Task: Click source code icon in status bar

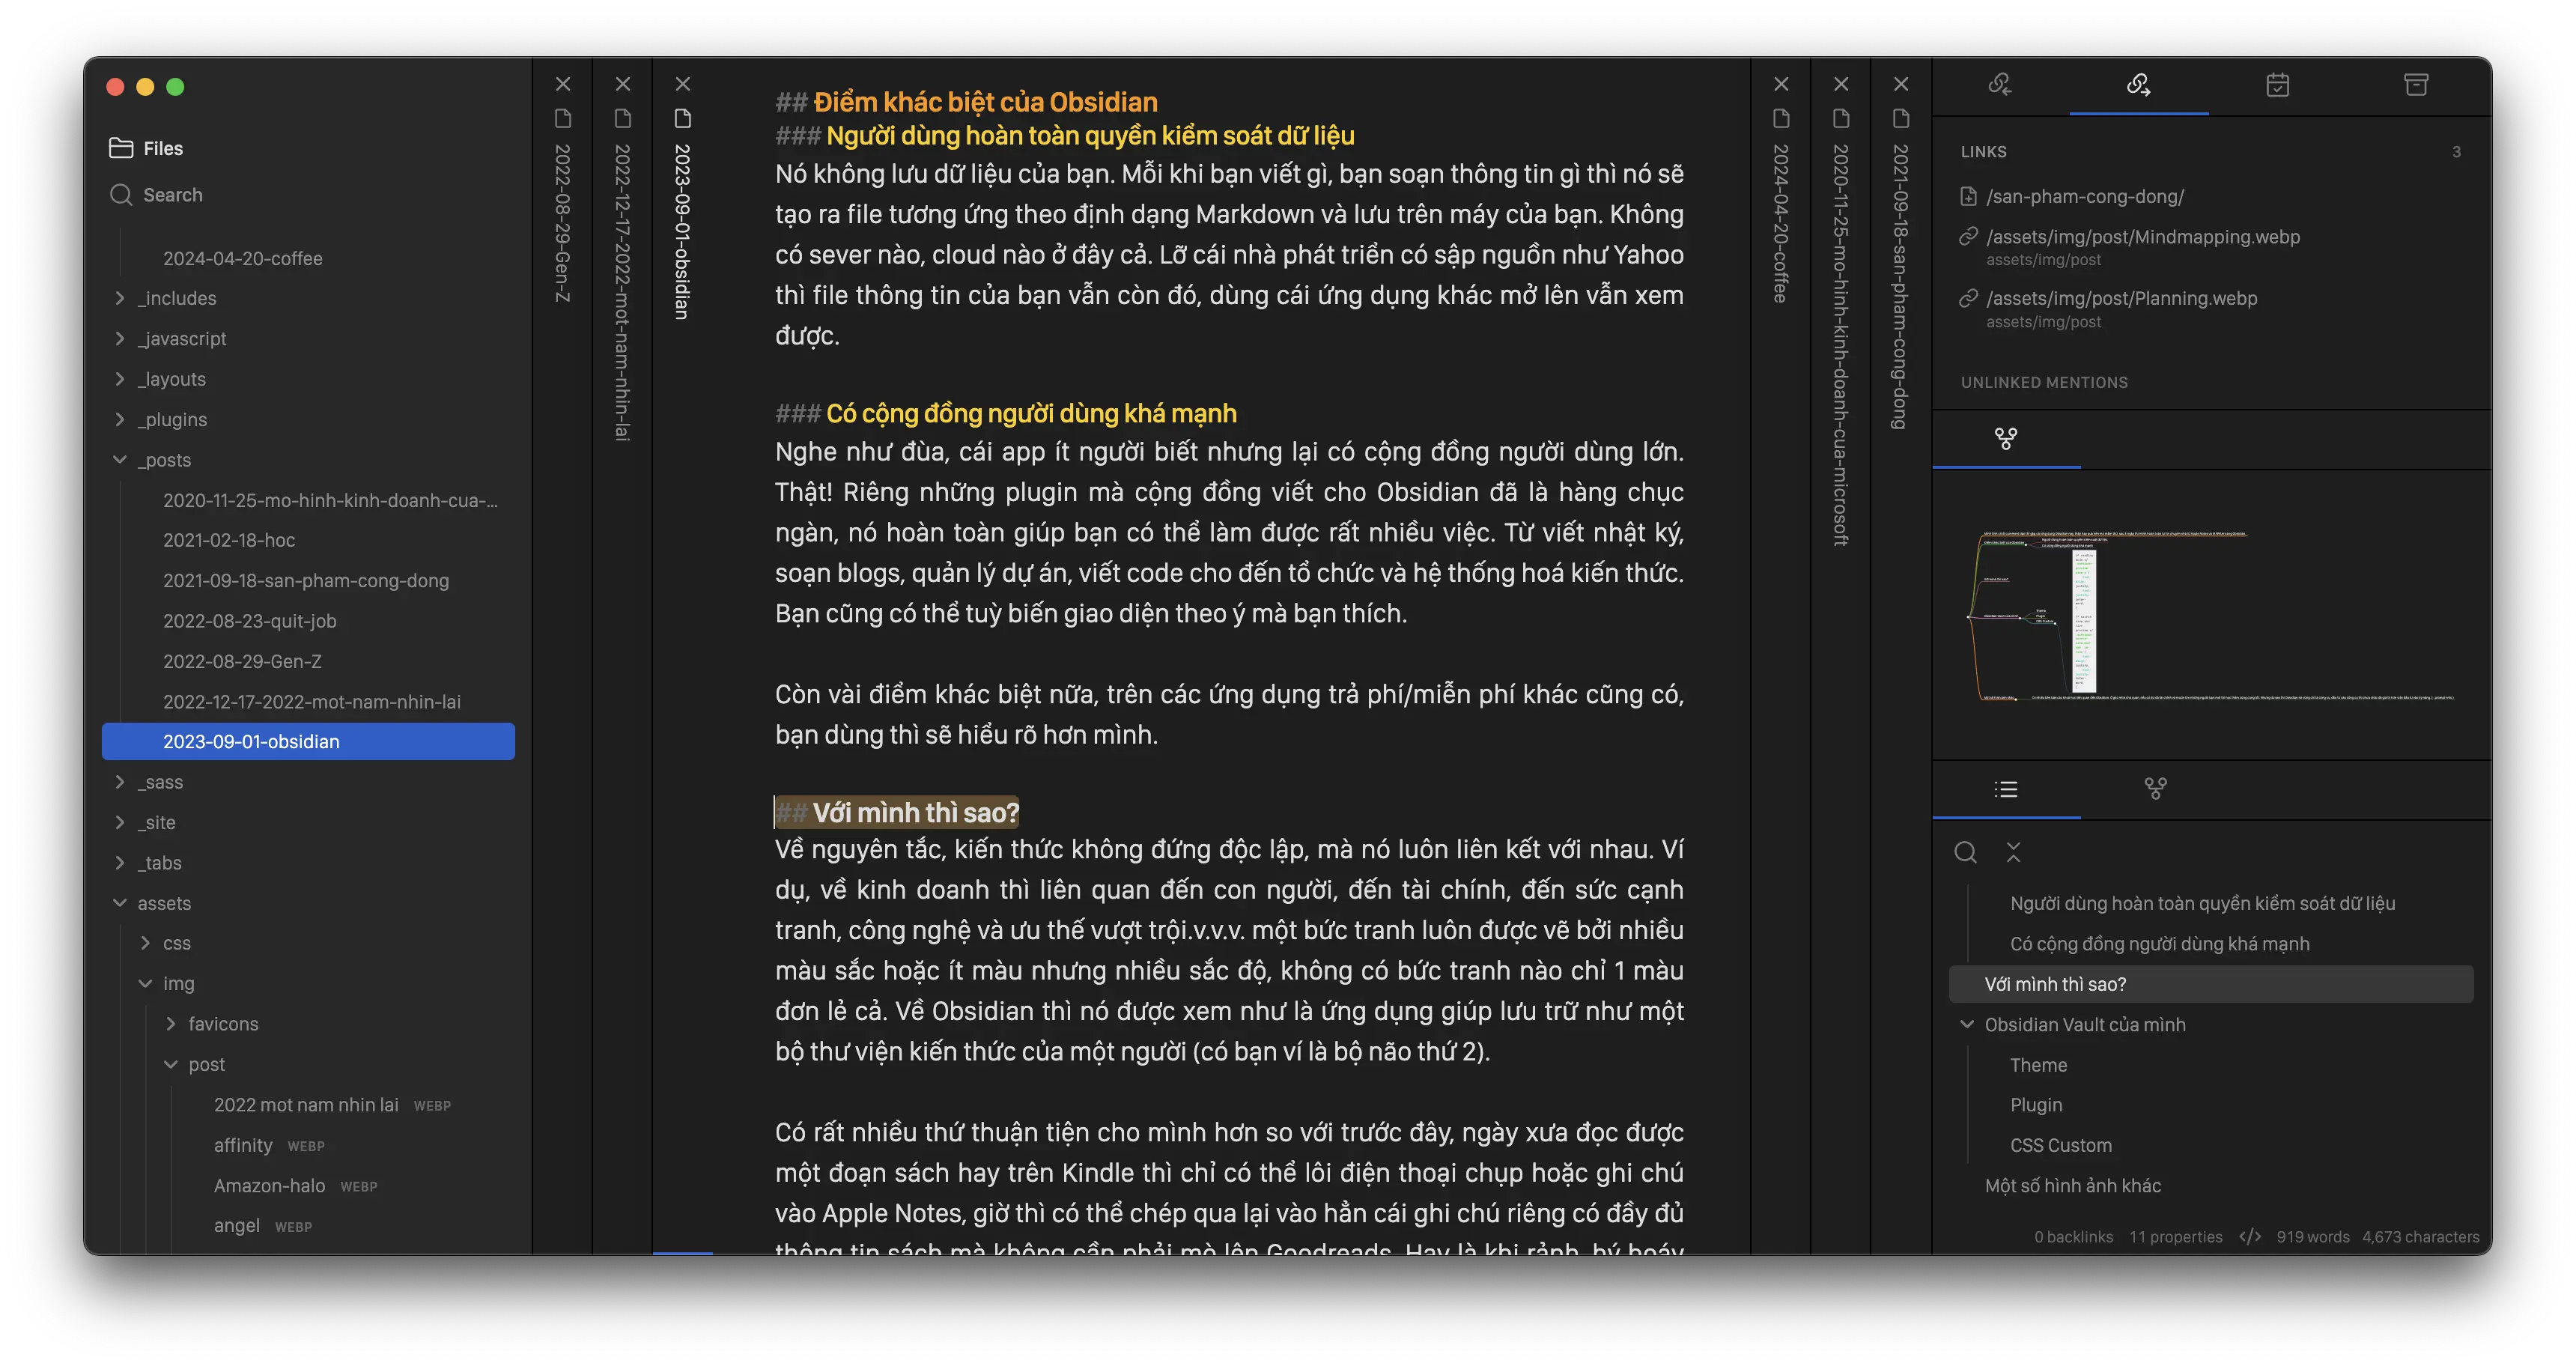Action: pos(2249,1237)
